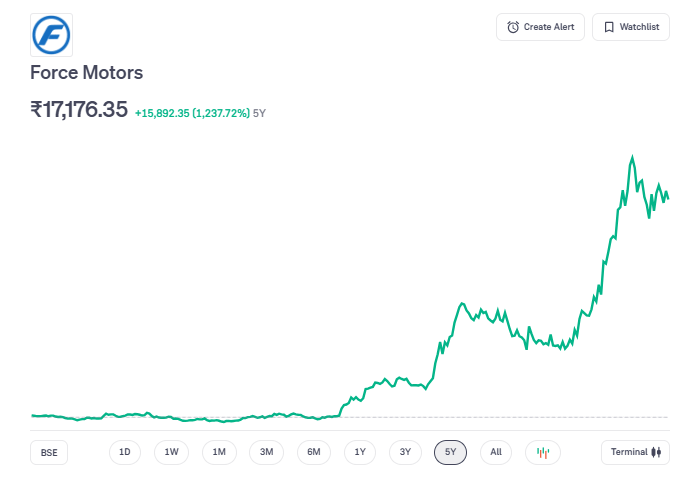
Task: Select the 1W time range
Action: coord(171,452)
